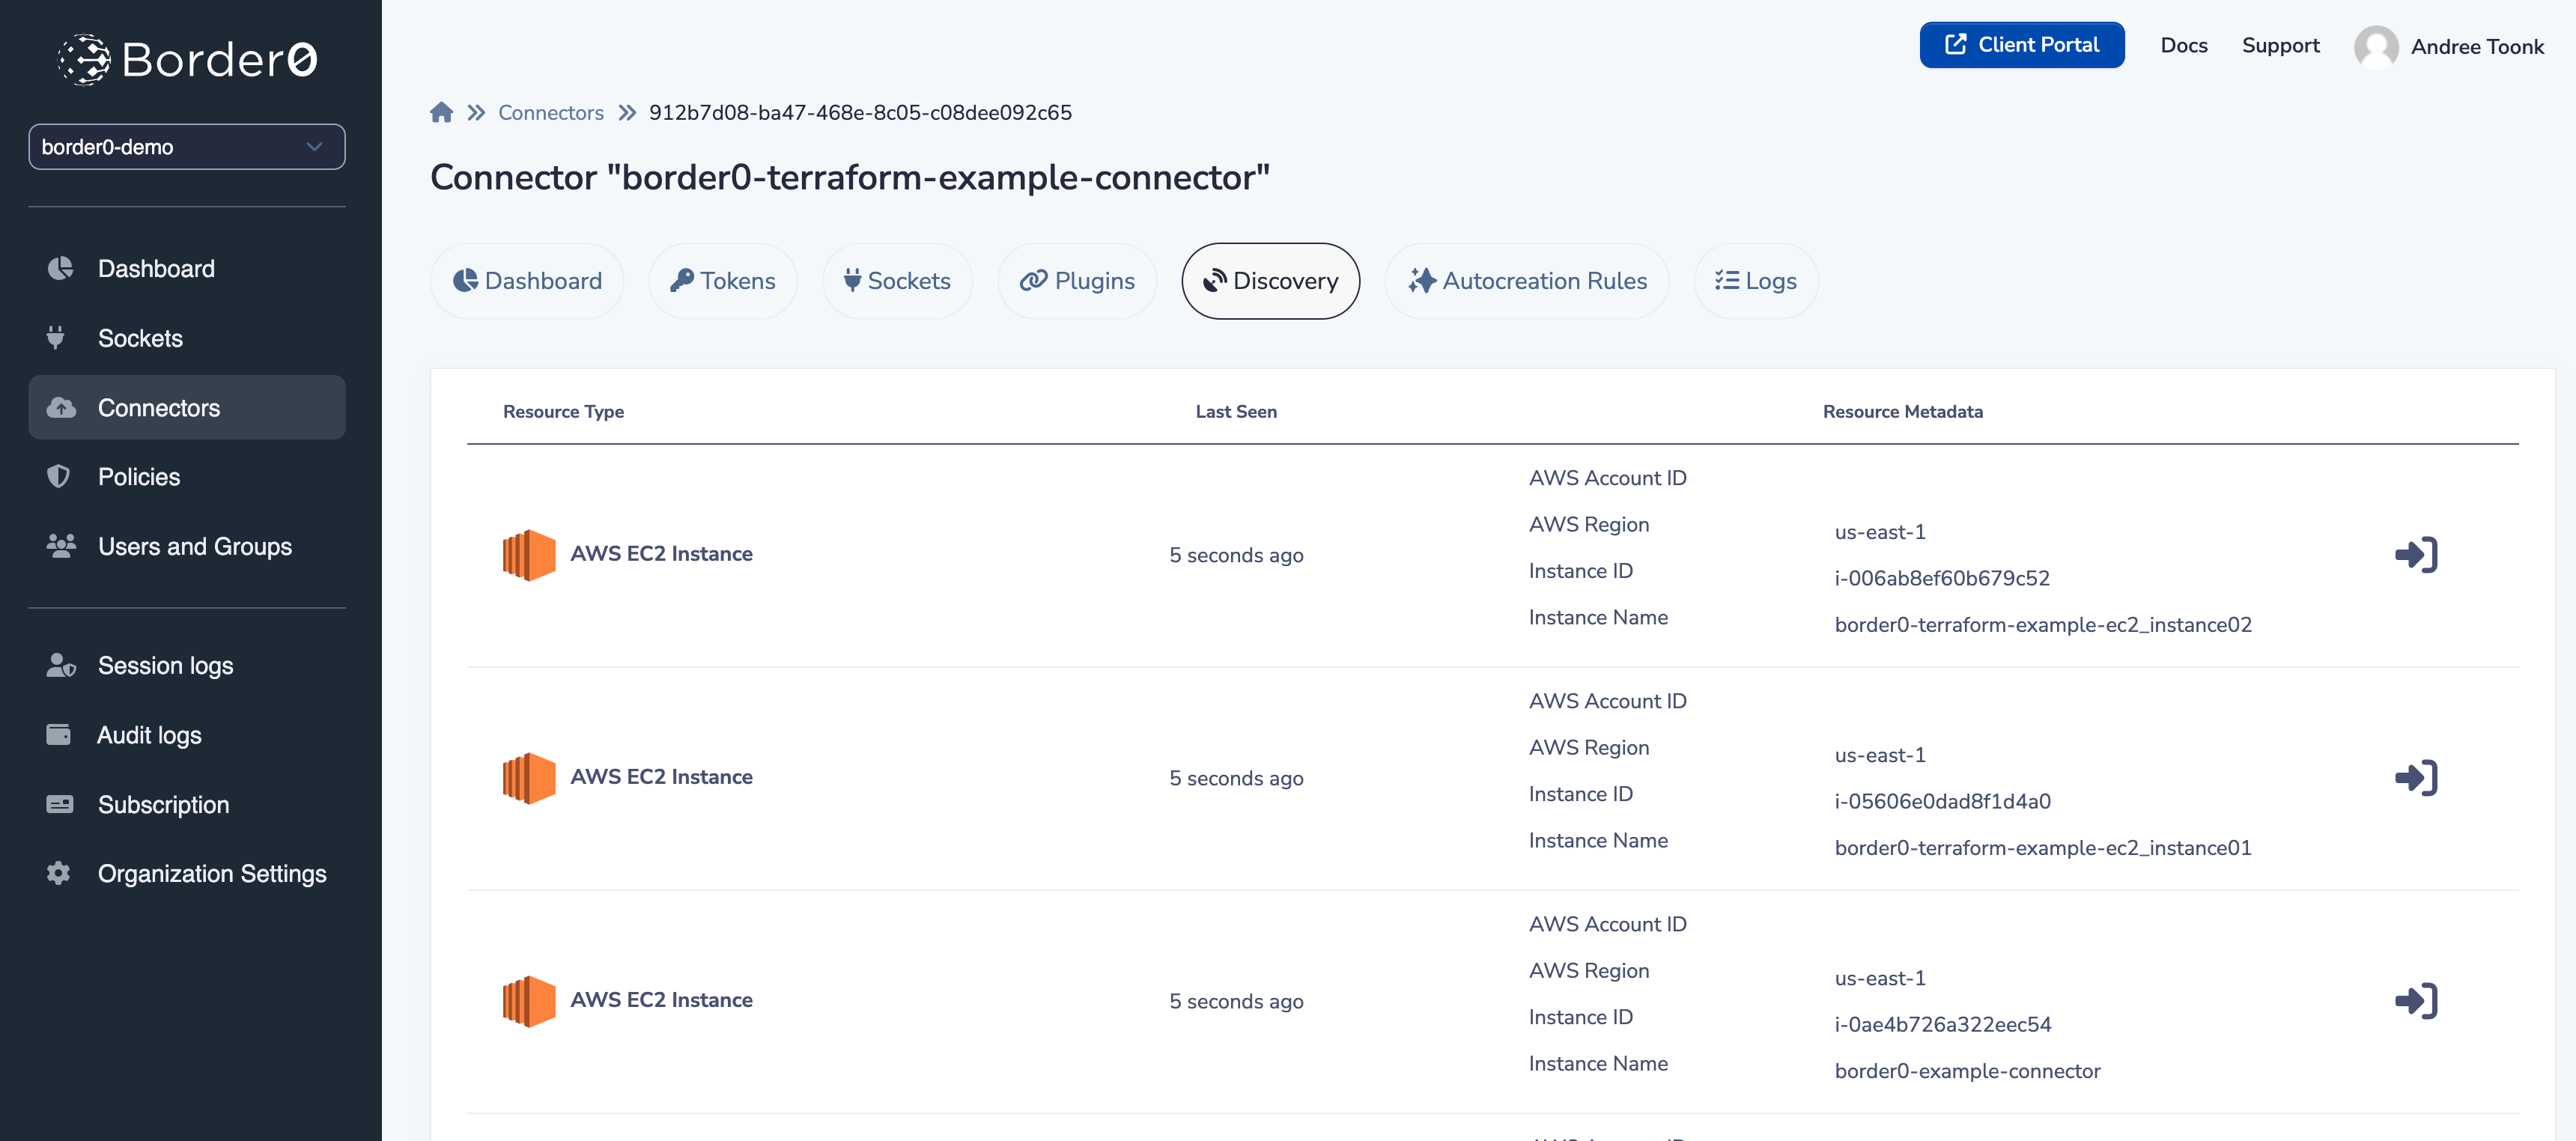Open the border0-demo organization dropdown

[187, 147]
